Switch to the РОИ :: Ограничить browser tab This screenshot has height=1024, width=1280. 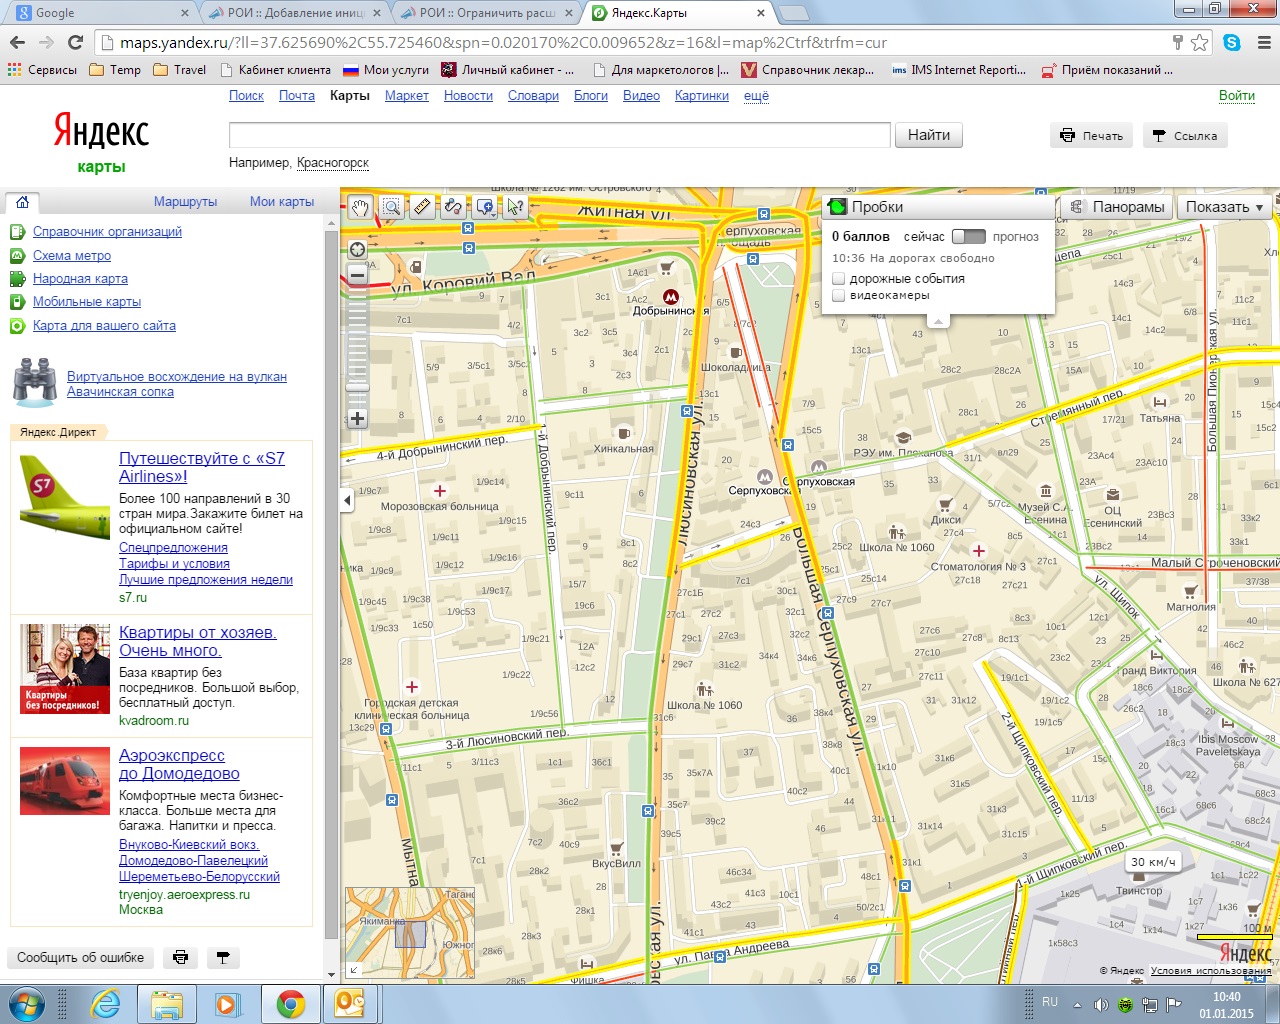click(x=487, y=13)
